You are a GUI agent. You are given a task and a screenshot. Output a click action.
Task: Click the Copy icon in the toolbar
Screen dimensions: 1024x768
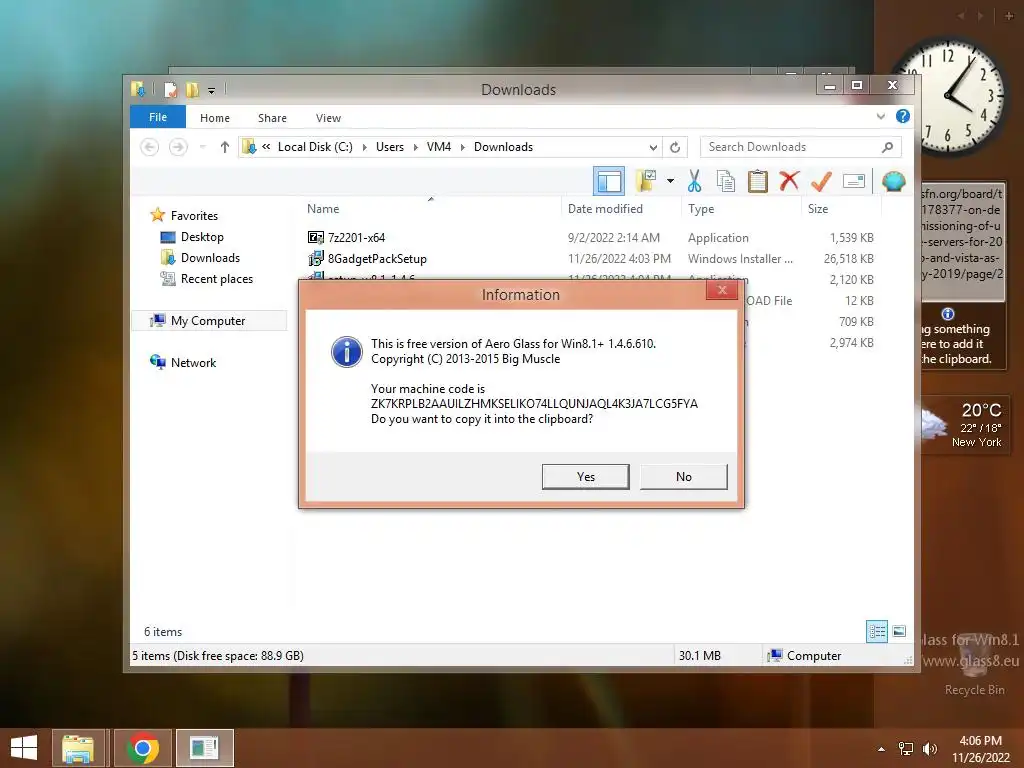pos(726,181)
